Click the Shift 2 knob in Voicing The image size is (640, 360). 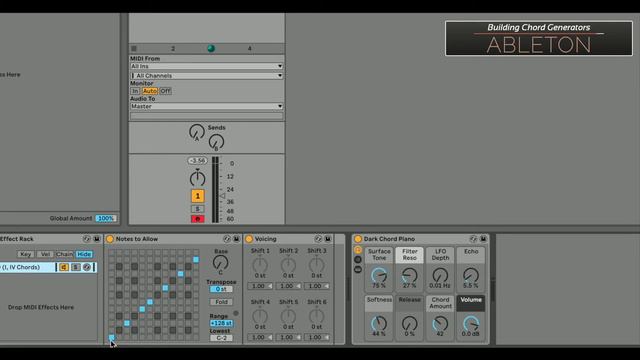pyautogui.click(x=288, y=265)
